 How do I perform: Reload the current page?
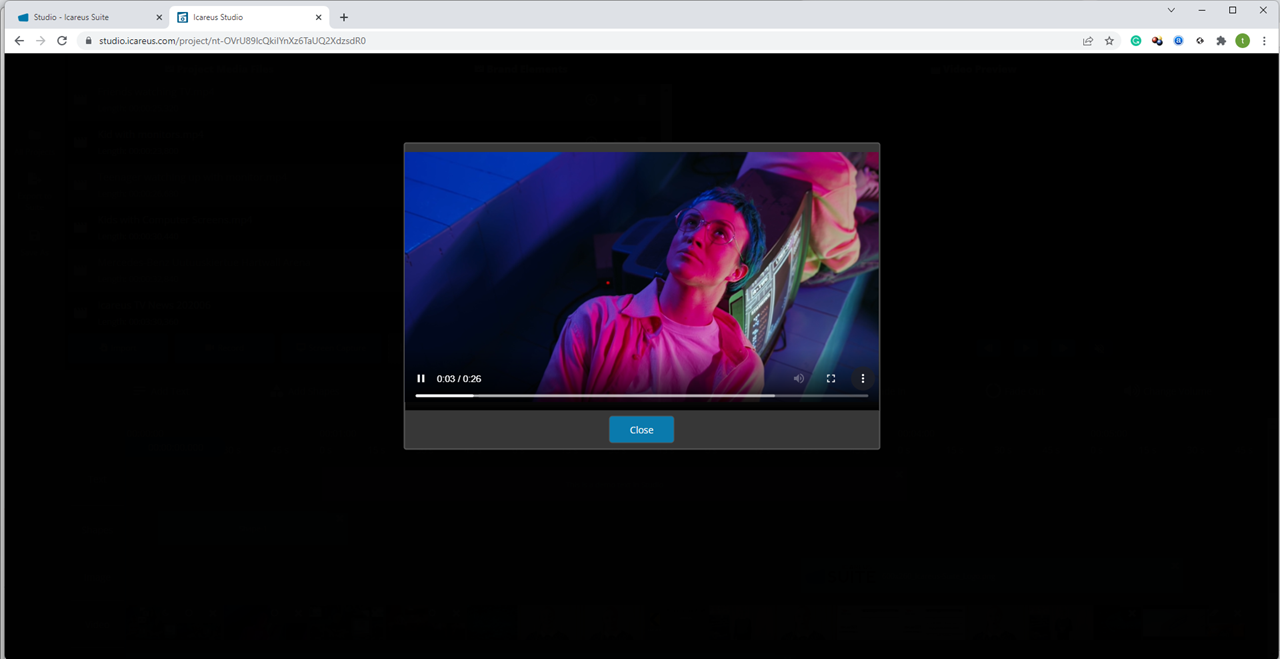(62, 41)
